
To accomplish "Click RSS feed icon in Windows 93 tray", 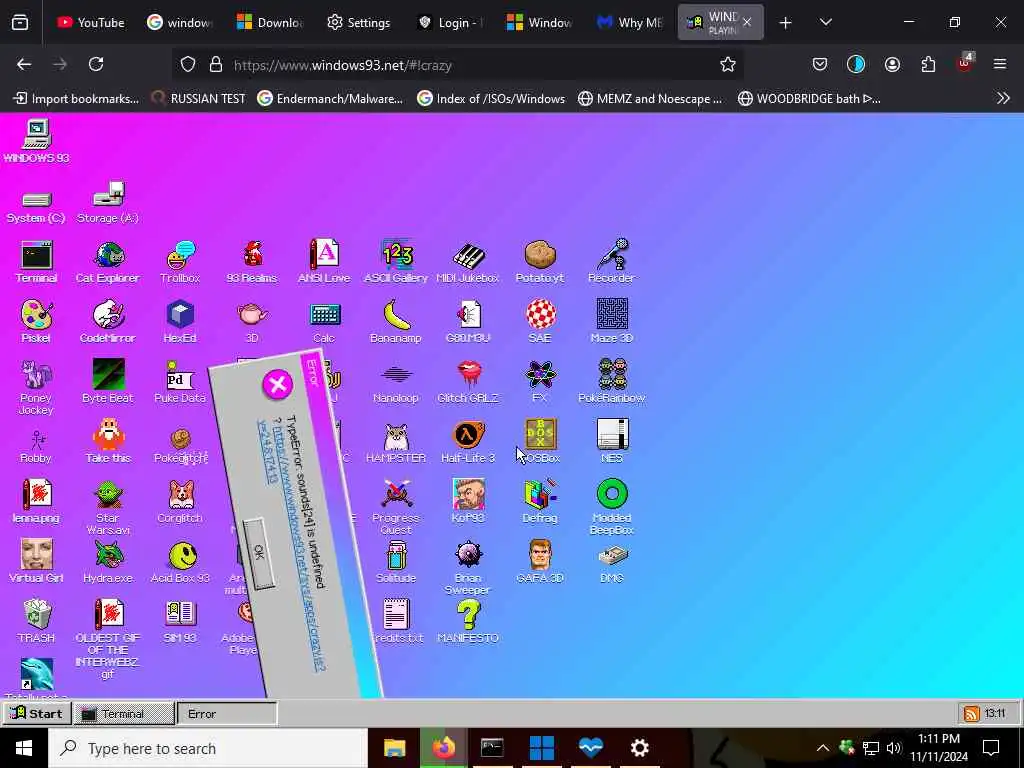I will pos(971,714).
